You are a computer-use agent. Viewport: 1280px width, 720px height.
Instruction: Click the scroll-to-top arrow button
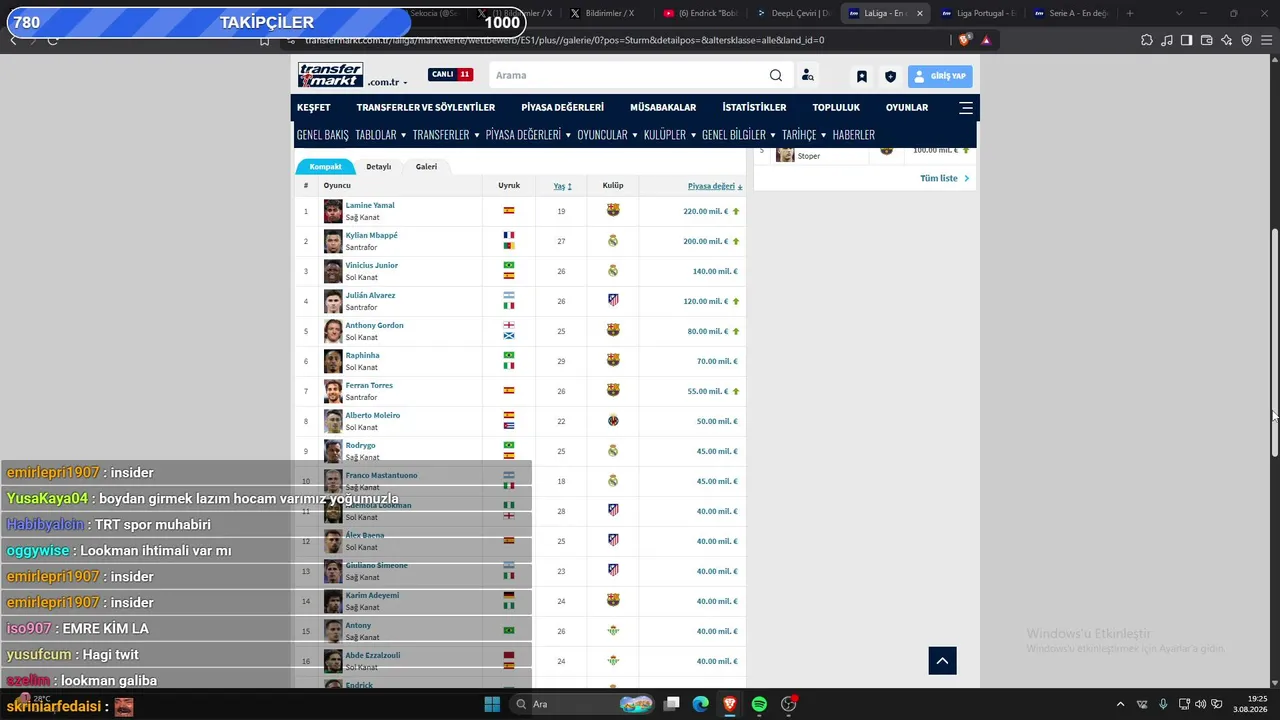942,660
